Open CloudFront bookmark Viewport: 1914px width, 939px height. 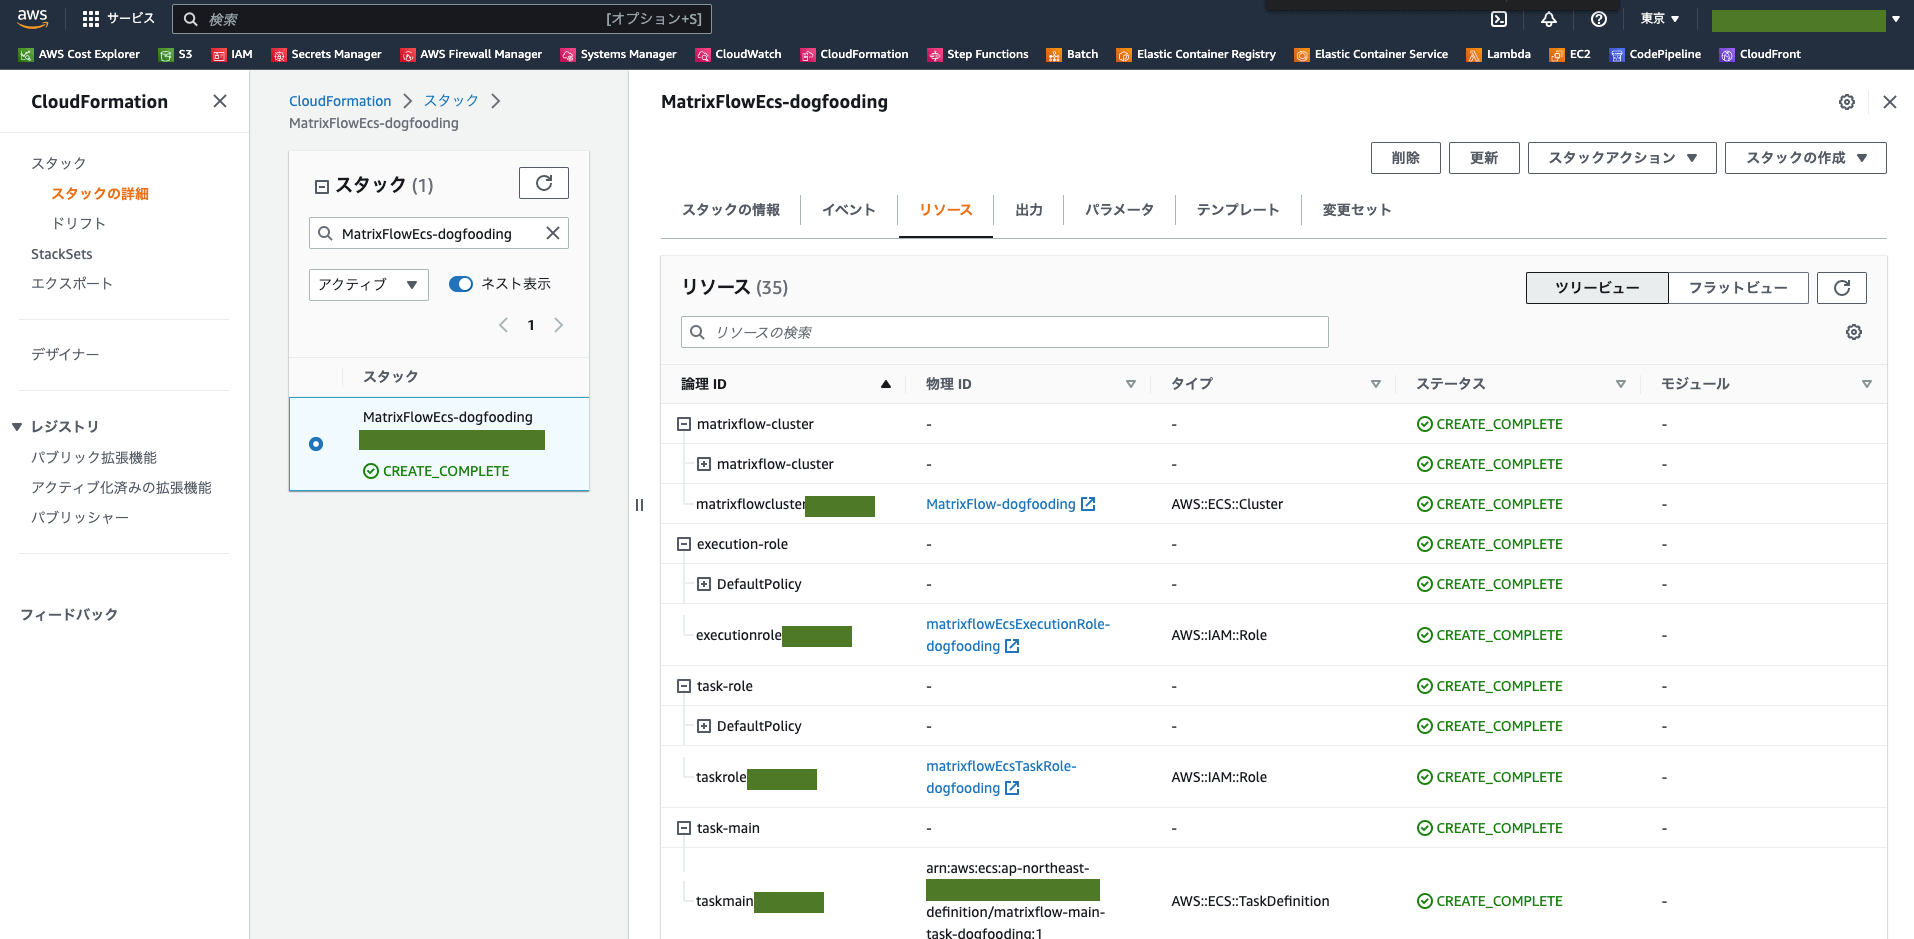coord(1760,54)
